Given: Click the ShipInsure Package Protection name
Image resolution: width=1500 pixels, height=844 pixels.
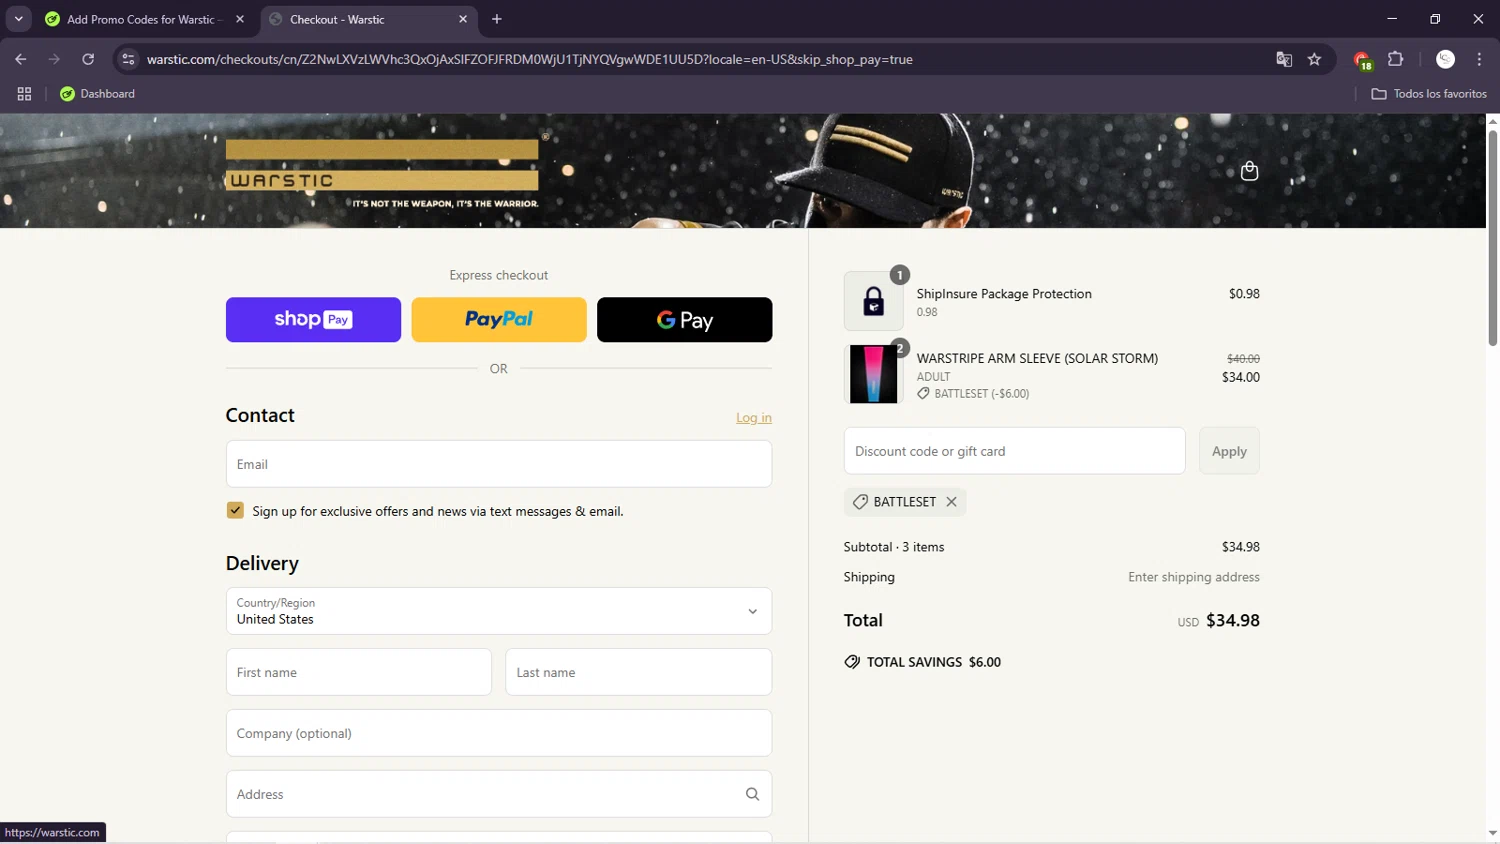Looking at the screenshot, I should [x=1004, y=294].
